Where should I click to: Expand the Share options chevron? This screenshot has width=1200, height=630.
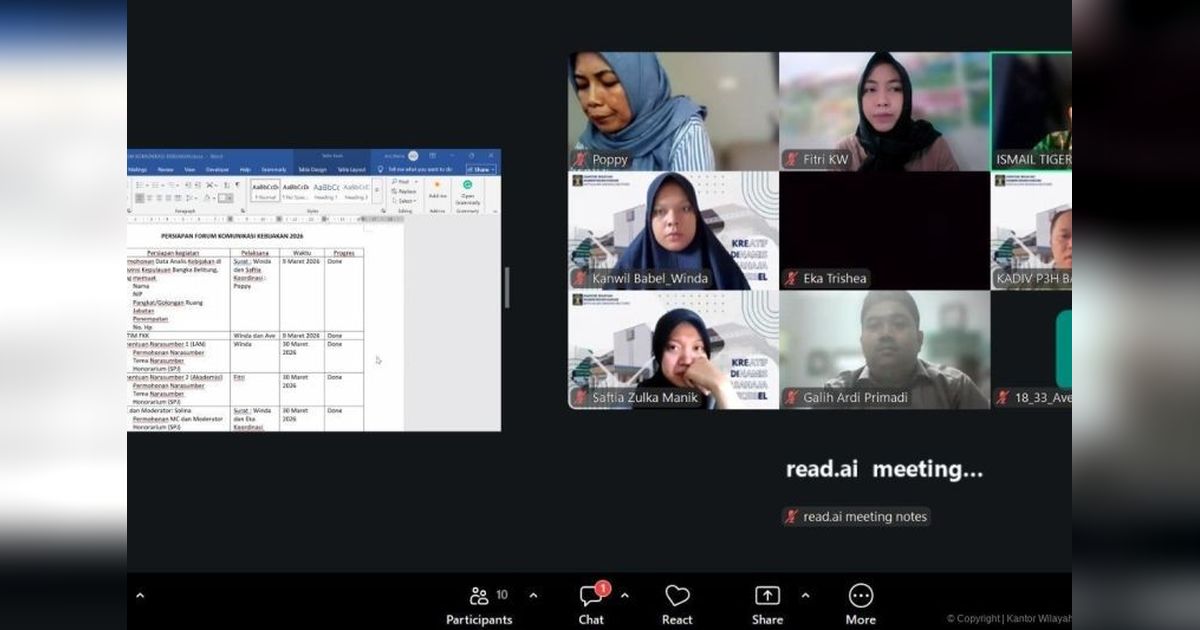pyautogui.click(x=804, y=596)
